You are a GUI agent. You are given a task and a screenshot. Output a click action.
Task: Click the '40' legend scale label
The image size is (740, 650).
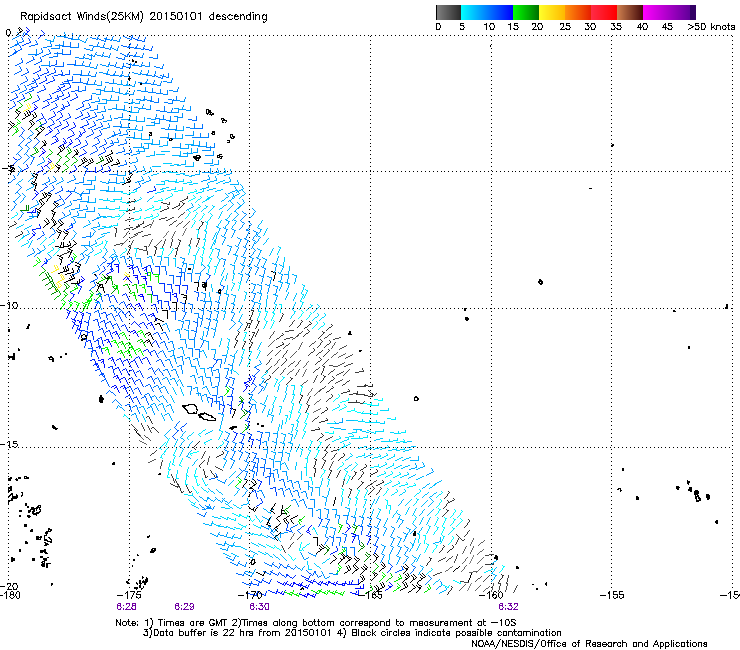click(x=642, y=27)
